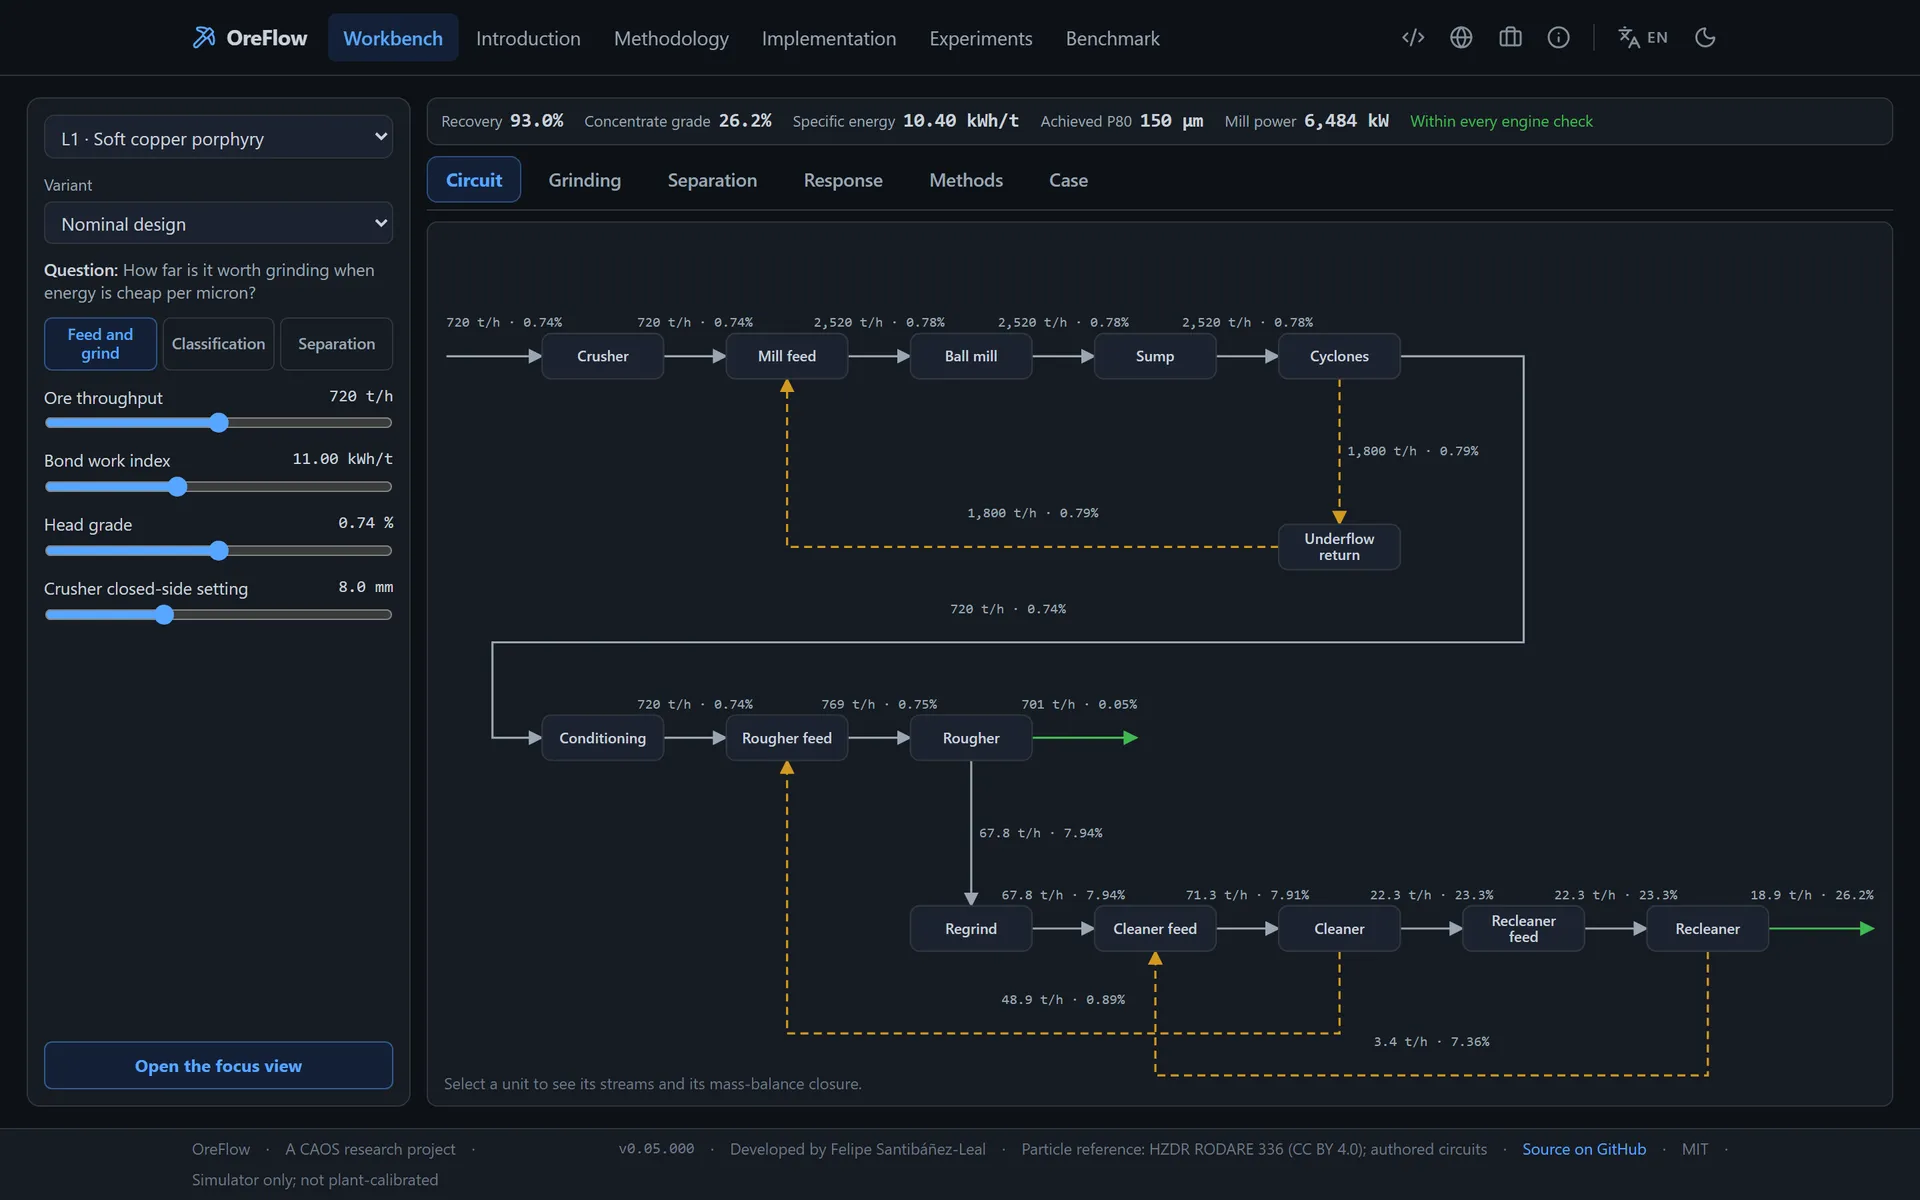Select the Feed and grind parameter group
The image size is (1920, 1200).
tap(100, 344)
